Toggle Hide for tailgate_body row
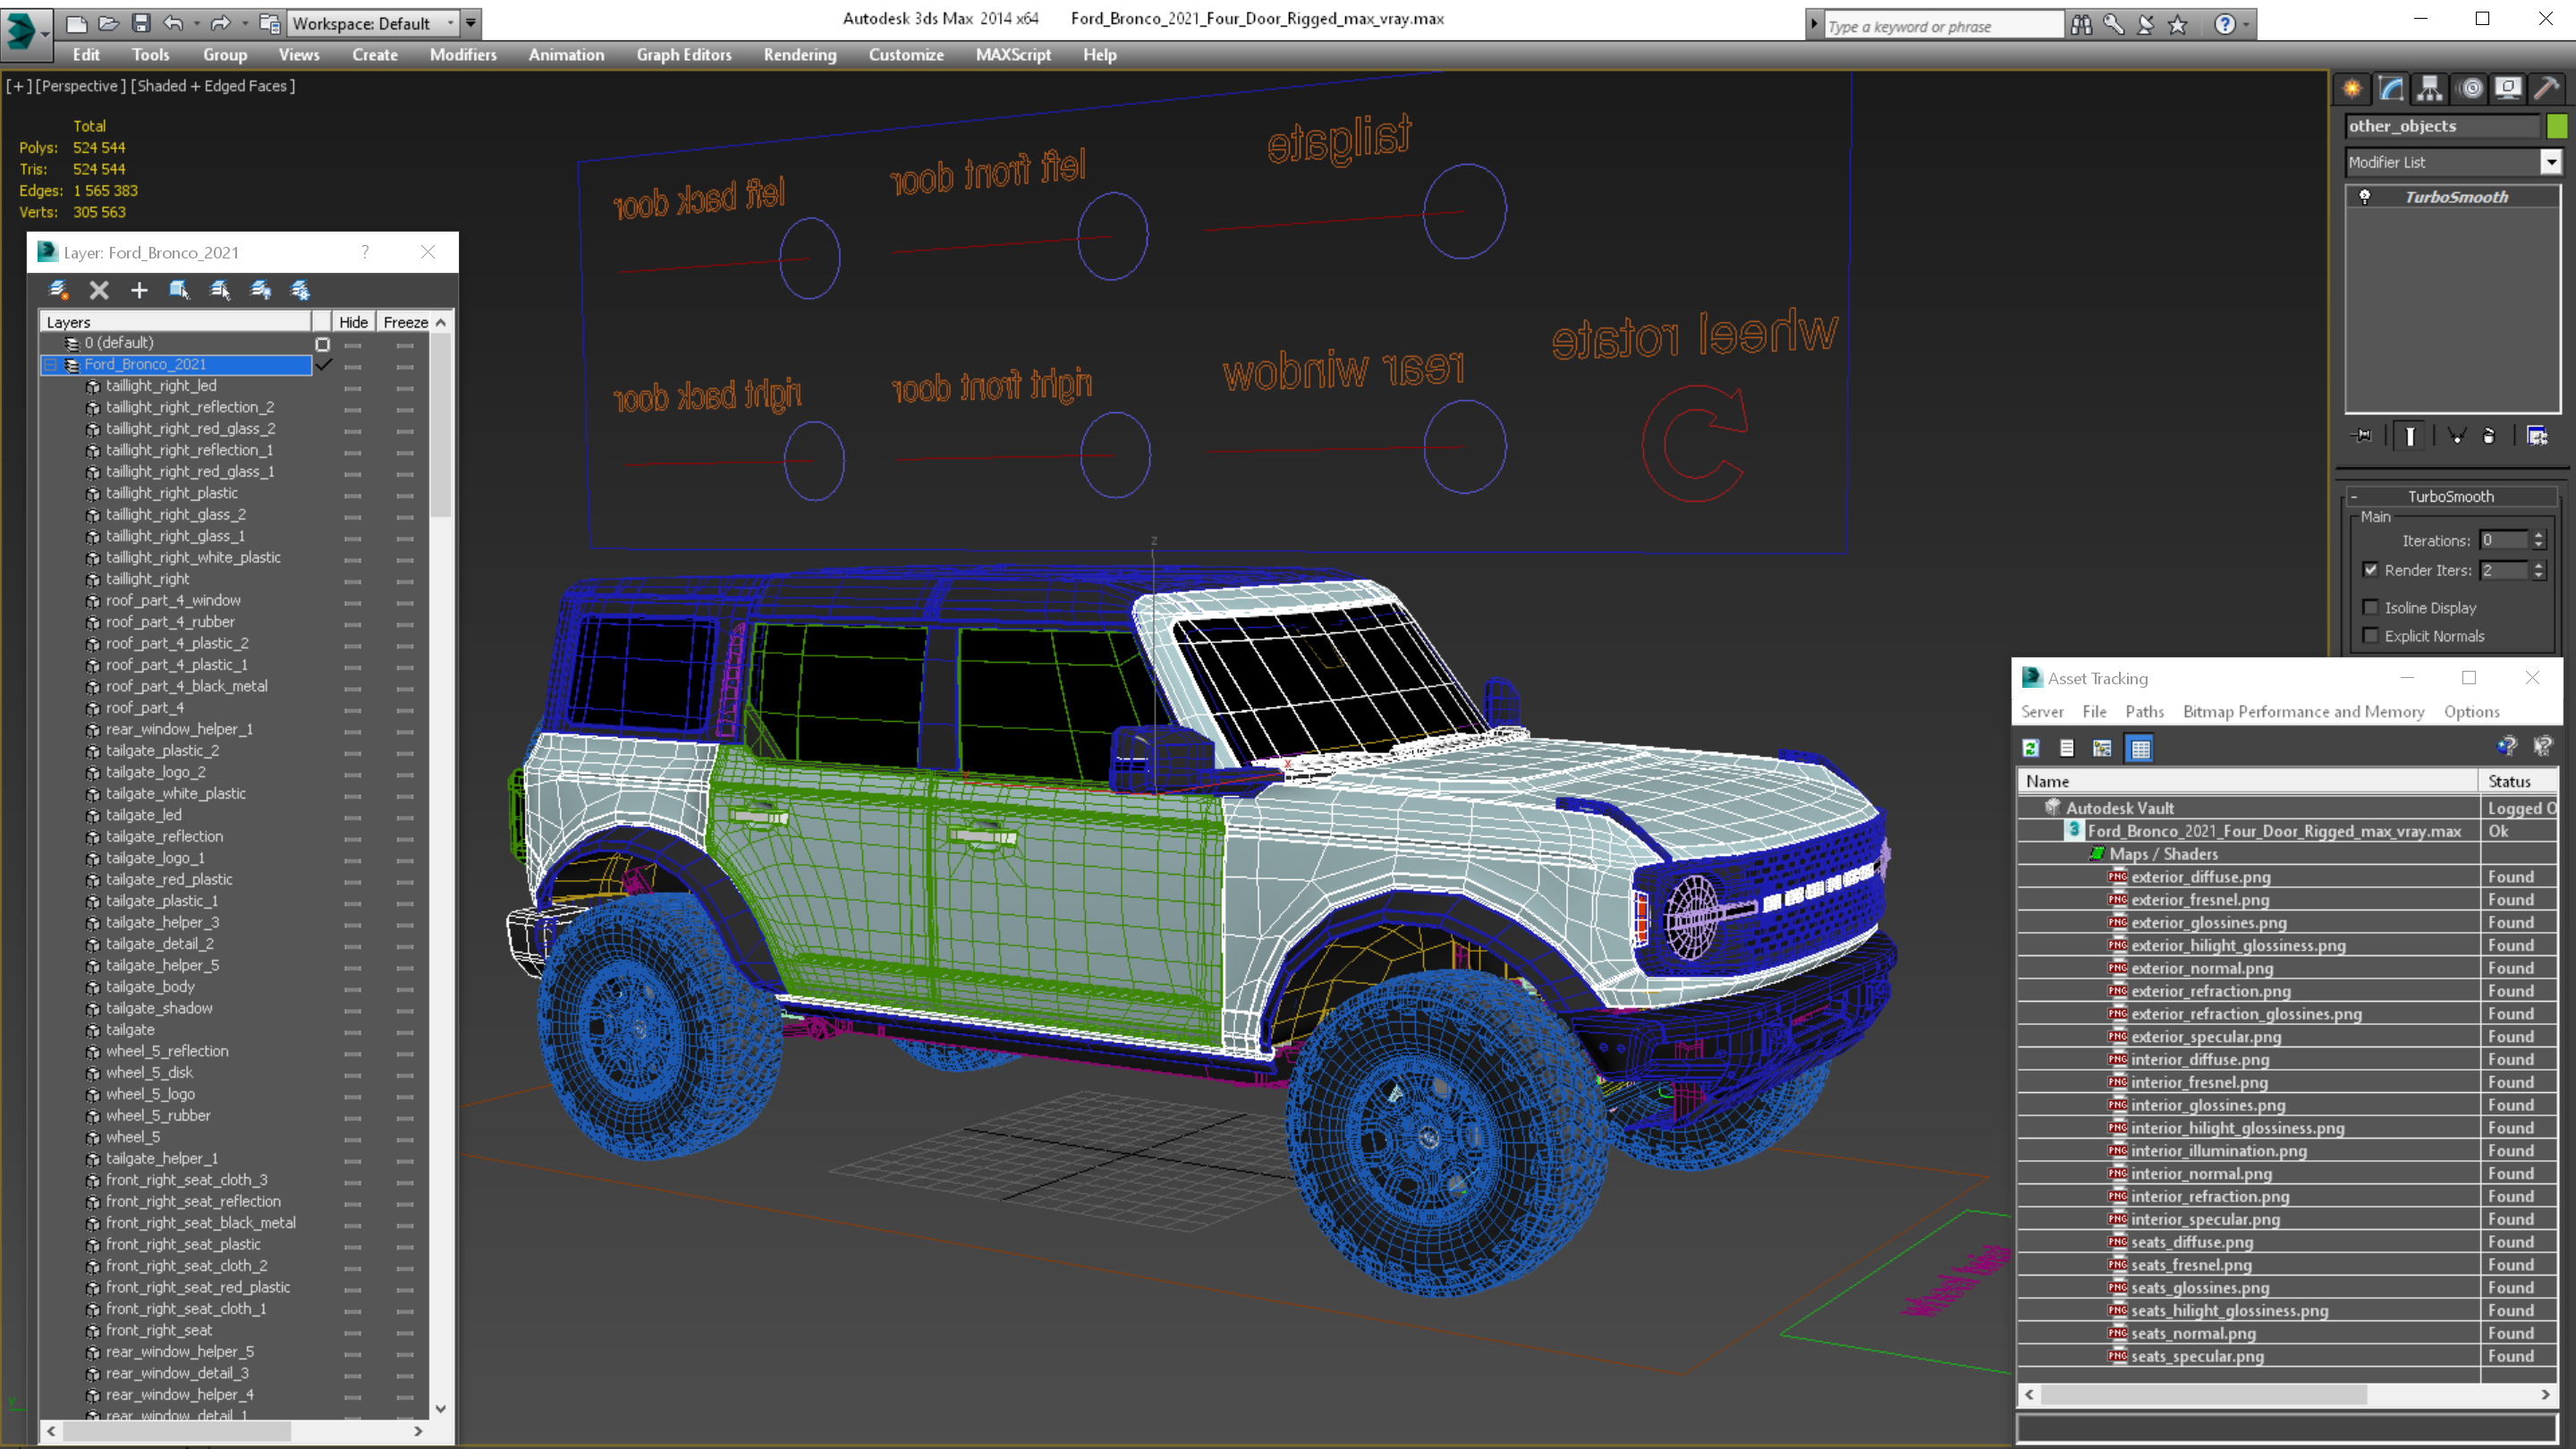 tap(353, 988)
